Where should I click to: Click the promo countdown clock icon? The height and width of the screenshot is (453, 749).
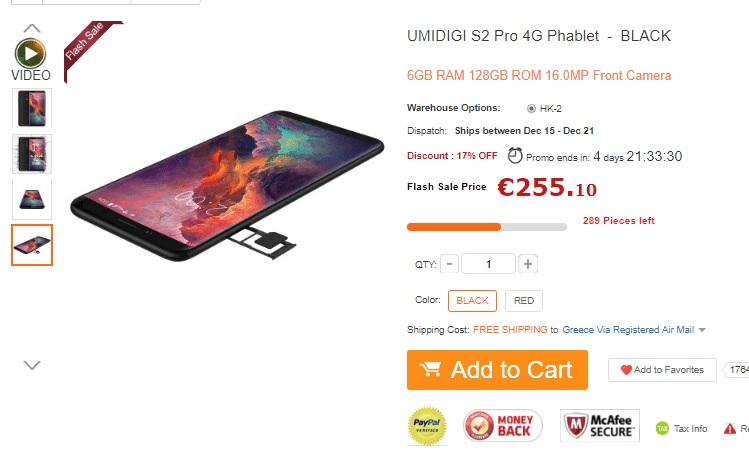tap(515, 156)
